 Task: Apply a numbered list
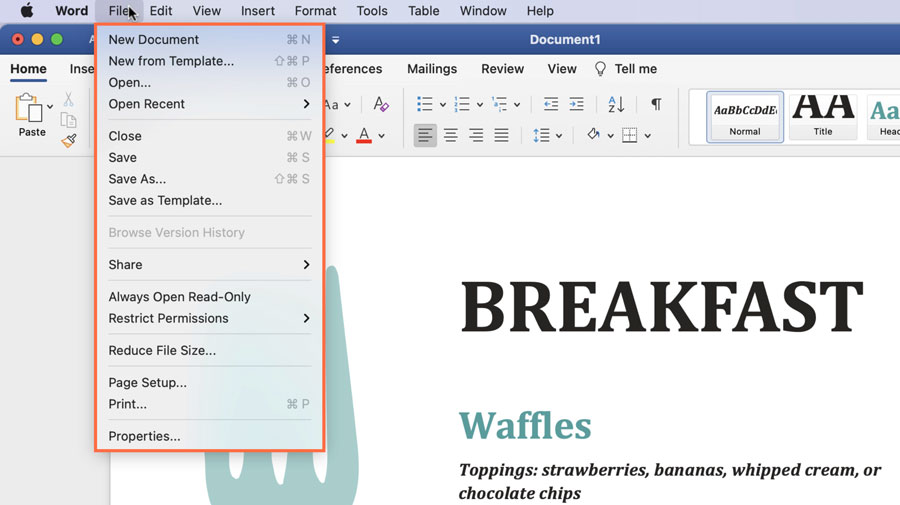tap(462, 104)
